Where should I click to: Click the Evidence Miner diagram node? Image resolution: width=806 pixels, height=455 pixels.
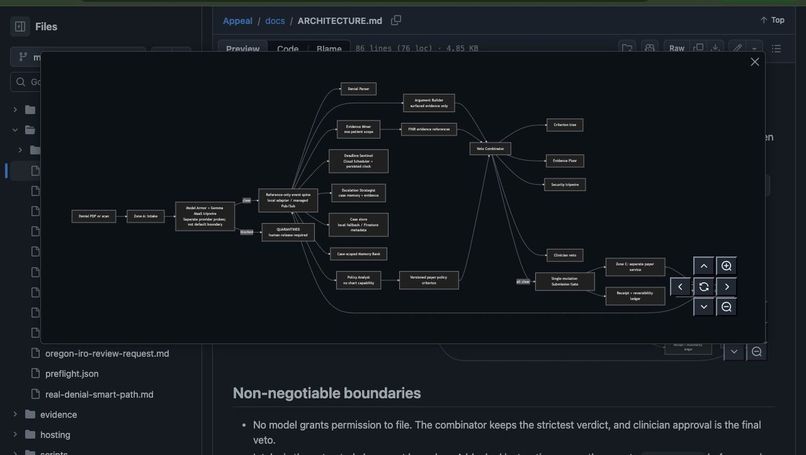coord(358,129)
